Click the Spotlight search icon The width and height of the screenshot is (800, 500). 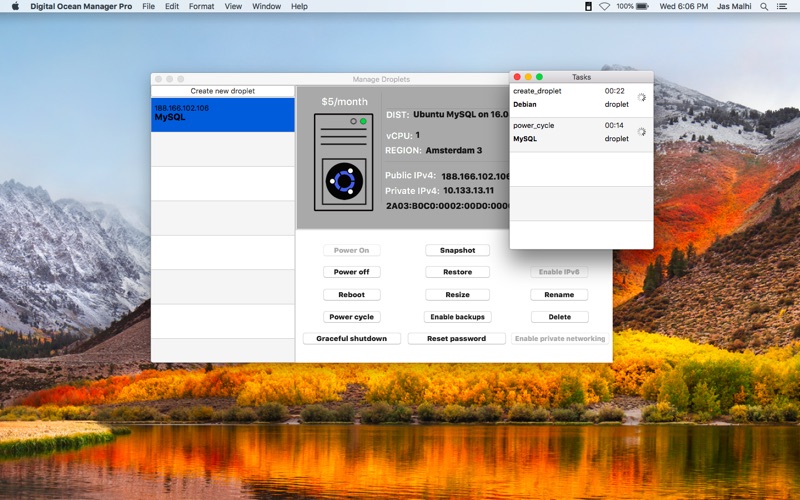tap(764, 6)
